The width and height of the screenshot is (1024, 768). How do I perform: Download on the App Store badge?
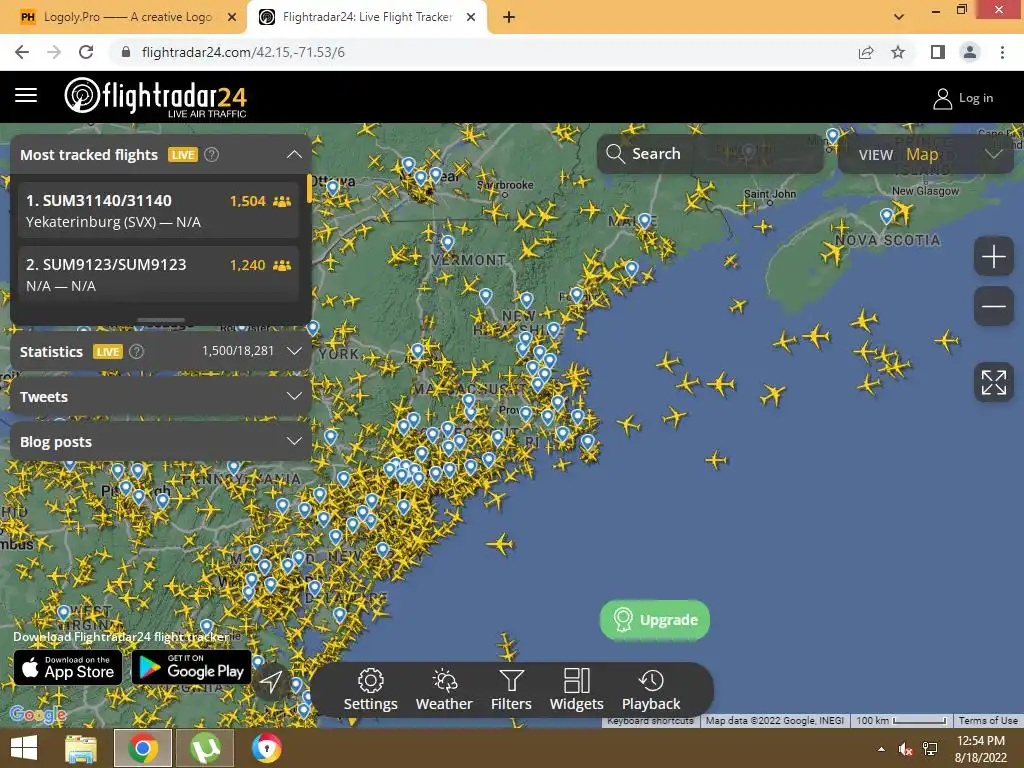68,667
